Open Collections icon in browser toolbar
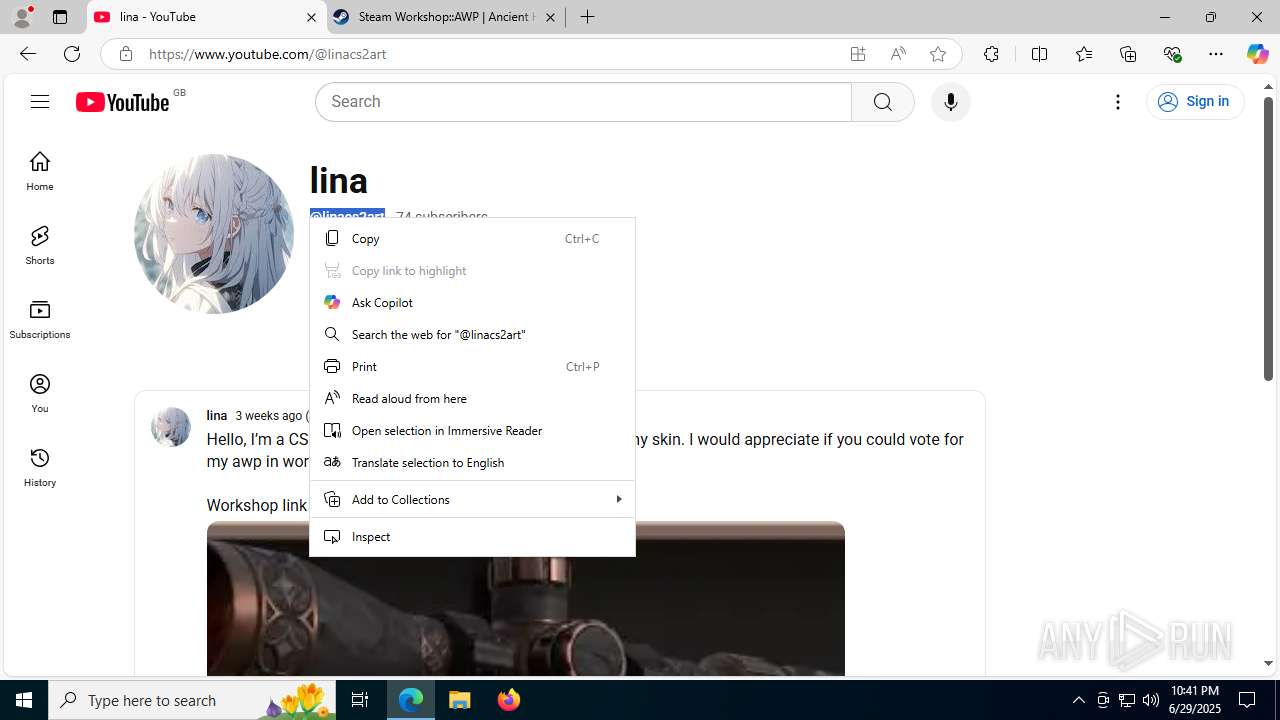 [1128, 54]
